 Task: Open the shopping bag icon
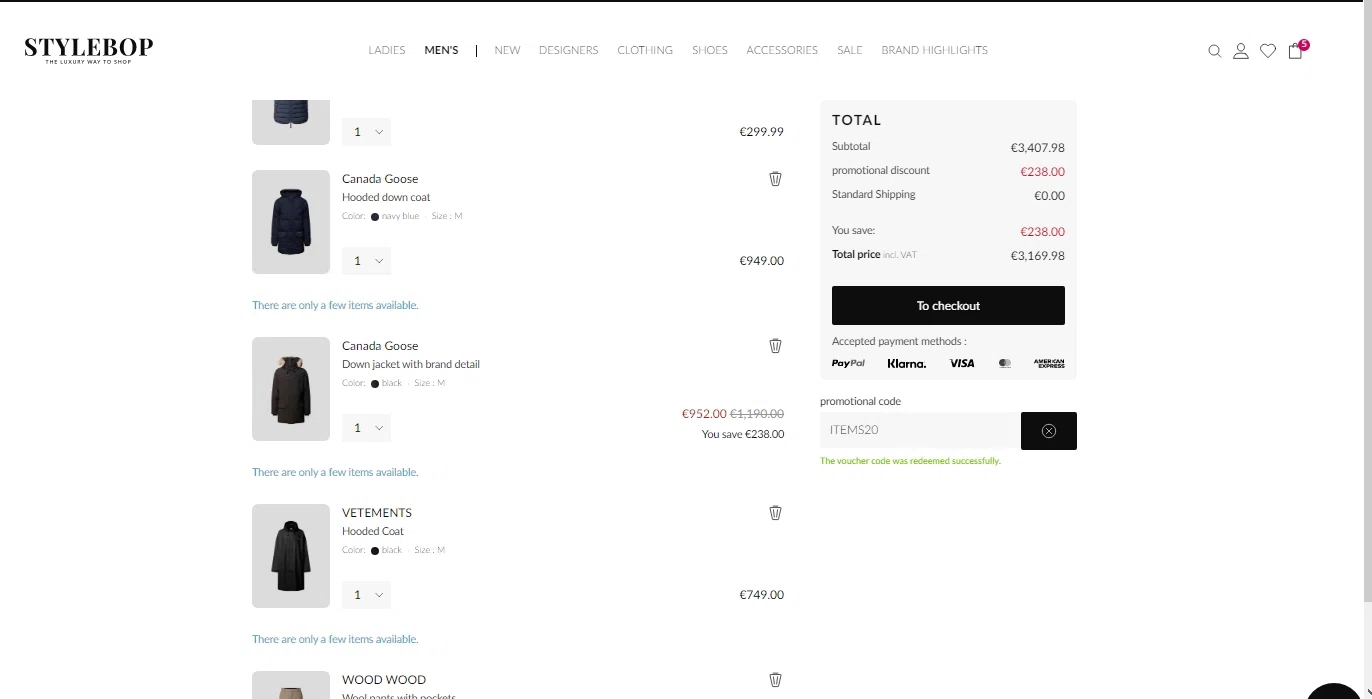pos(1295,51)
